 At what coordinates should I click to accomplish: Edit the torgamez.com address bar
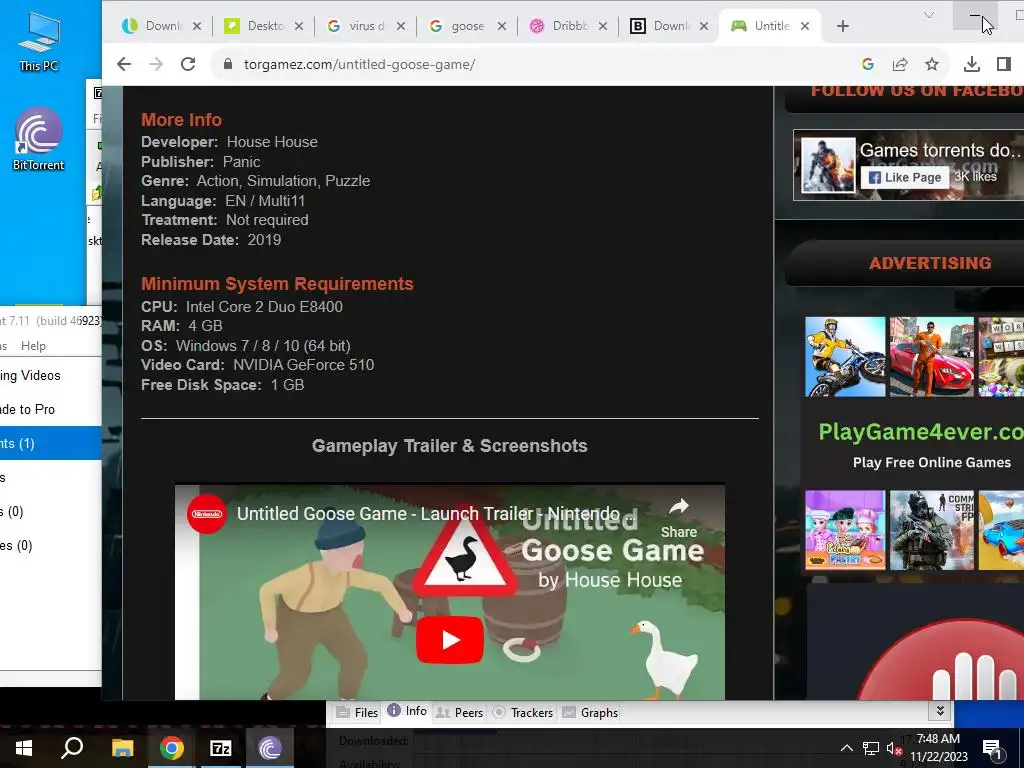tap(536, 64)
